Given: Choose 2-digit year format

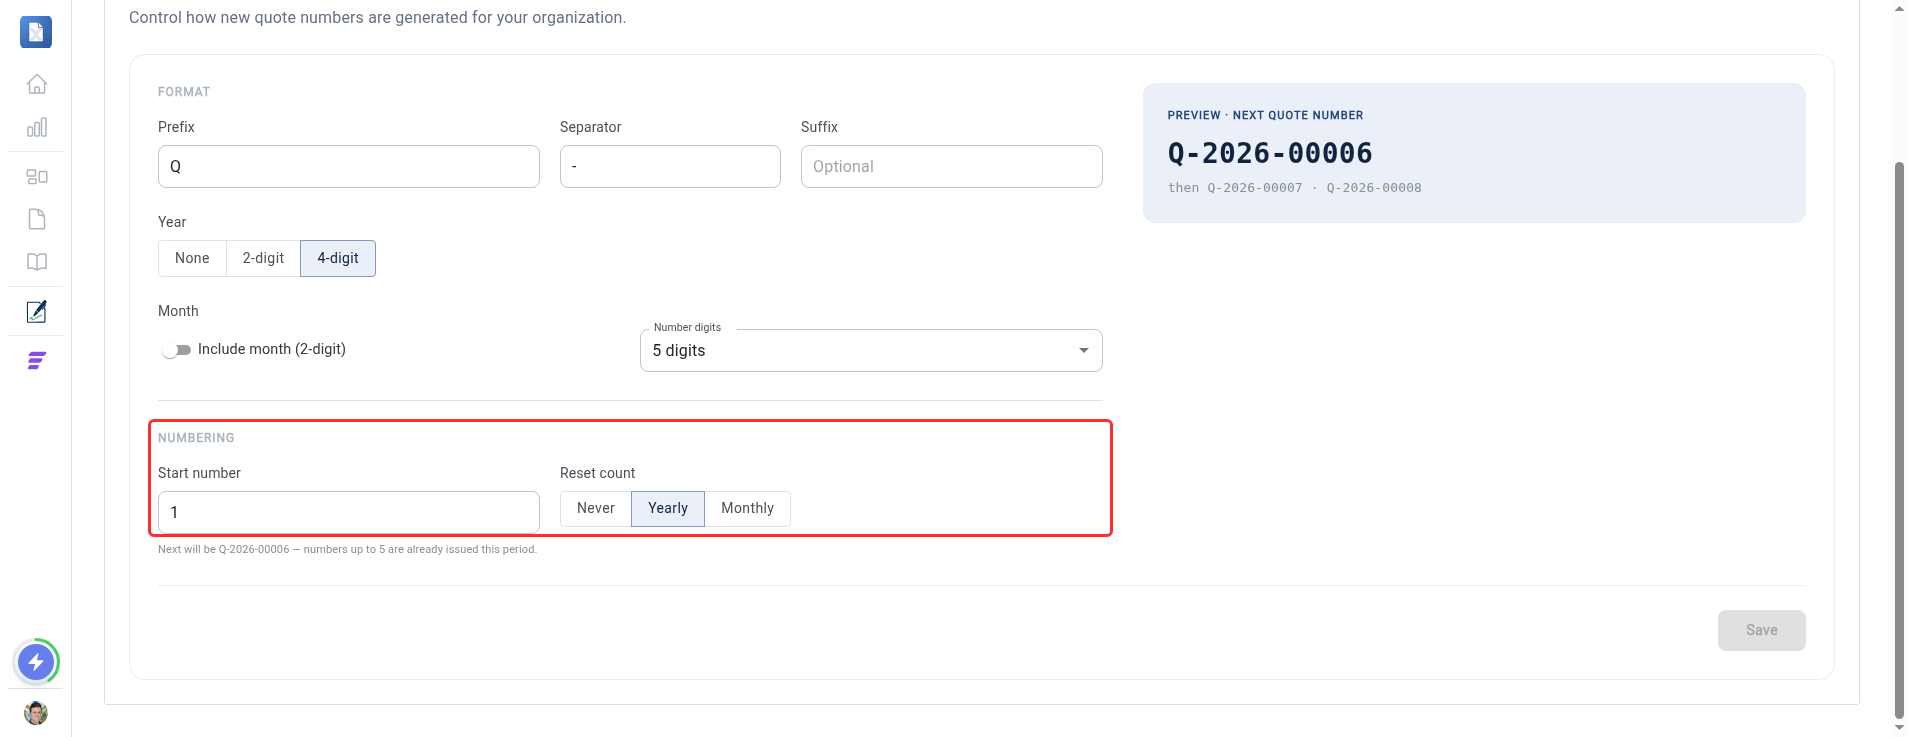Looking at the screenshot, I should coord(263,258).
